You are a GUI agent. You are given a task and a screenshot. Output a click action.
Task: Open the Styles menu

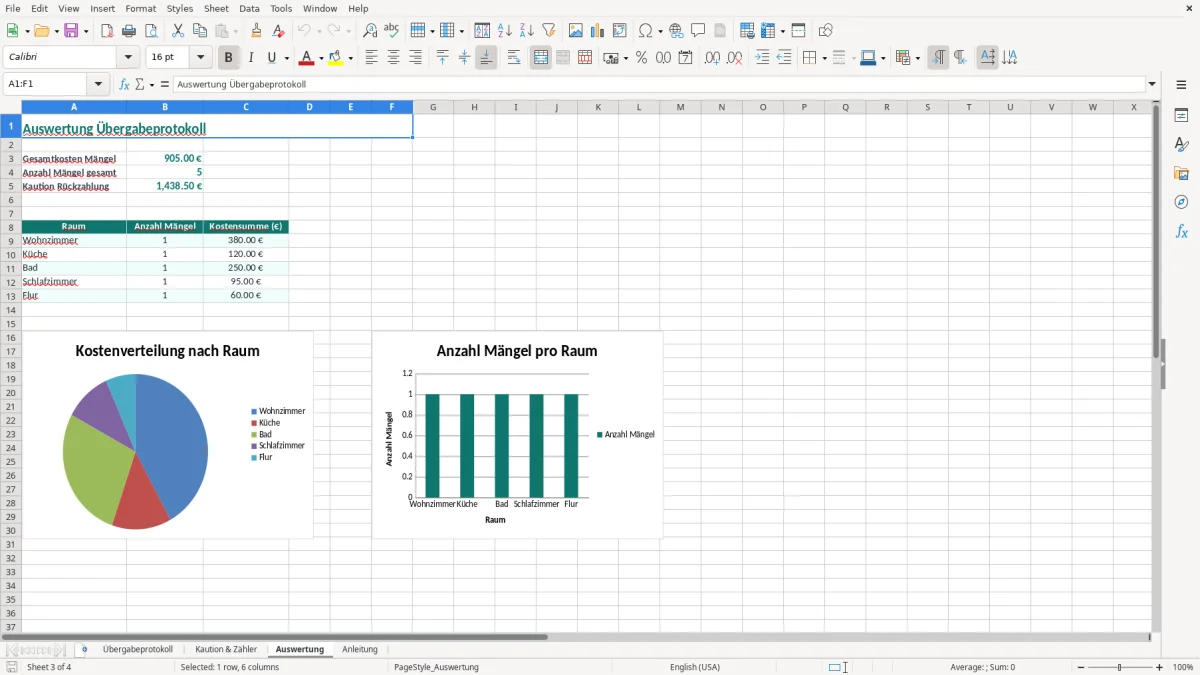coord(180,8)
